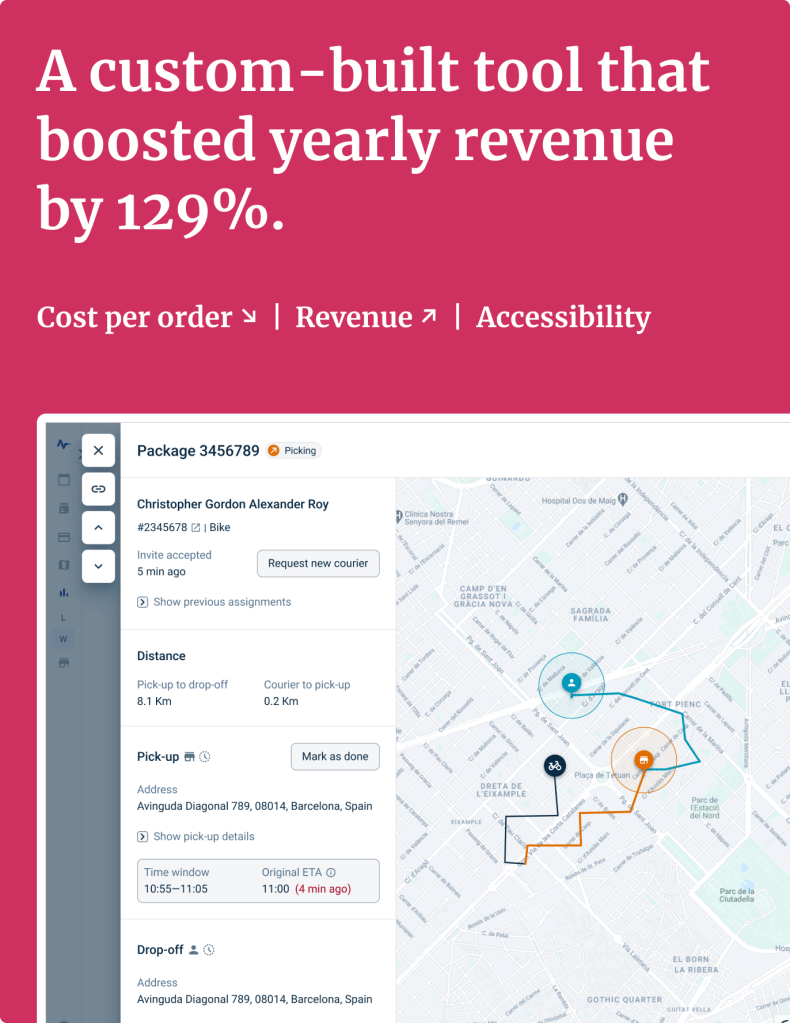This screenshot has width=790, height=1023.
Task: Go to next package with down chevron
Action: [x=99, y=566]
